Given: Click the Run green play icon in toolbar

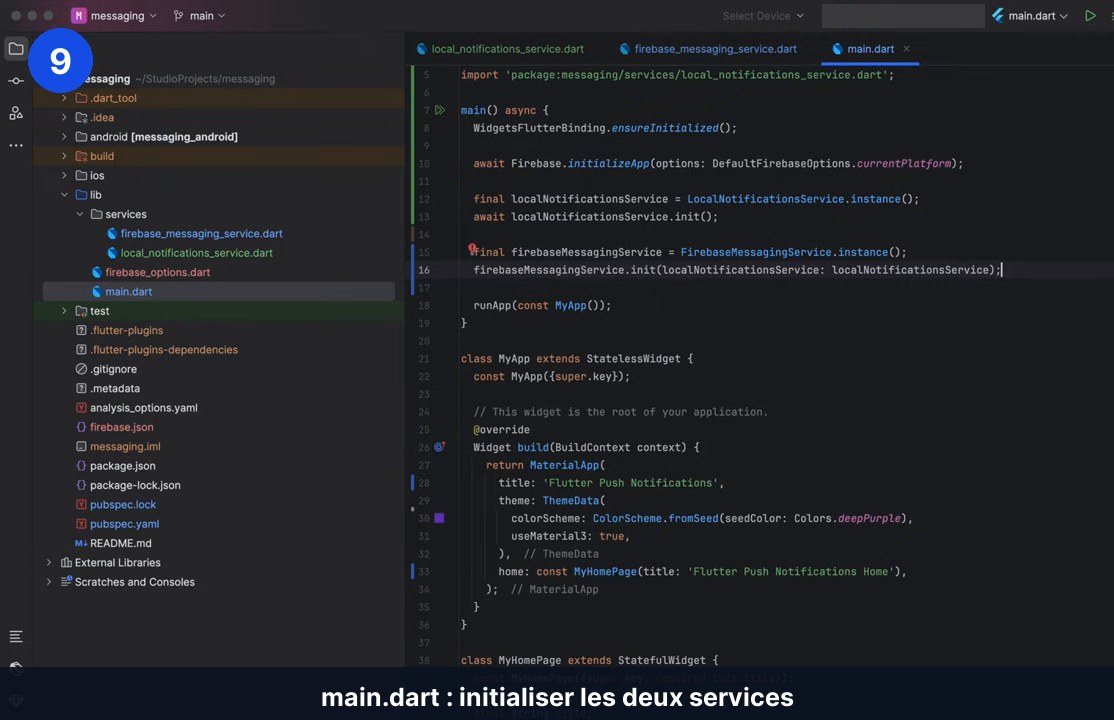Looking at the screenshot, I should (1090, 16).
